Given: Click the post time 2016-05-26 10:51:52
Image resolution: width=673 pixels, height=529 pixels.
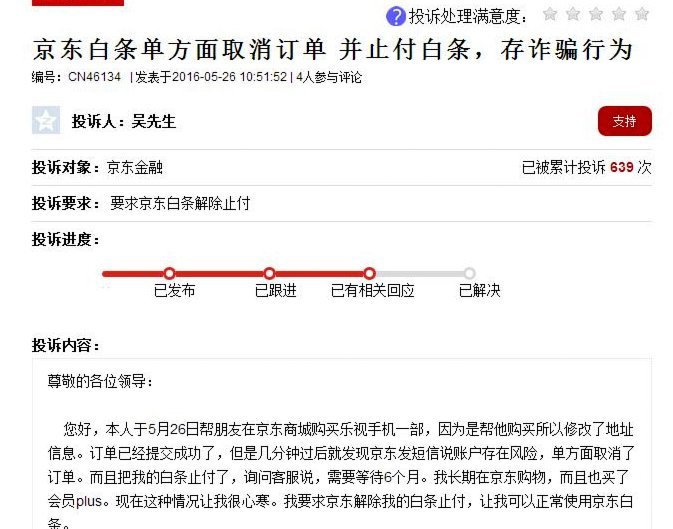Looking at the screenshot, I should point(229,77).
